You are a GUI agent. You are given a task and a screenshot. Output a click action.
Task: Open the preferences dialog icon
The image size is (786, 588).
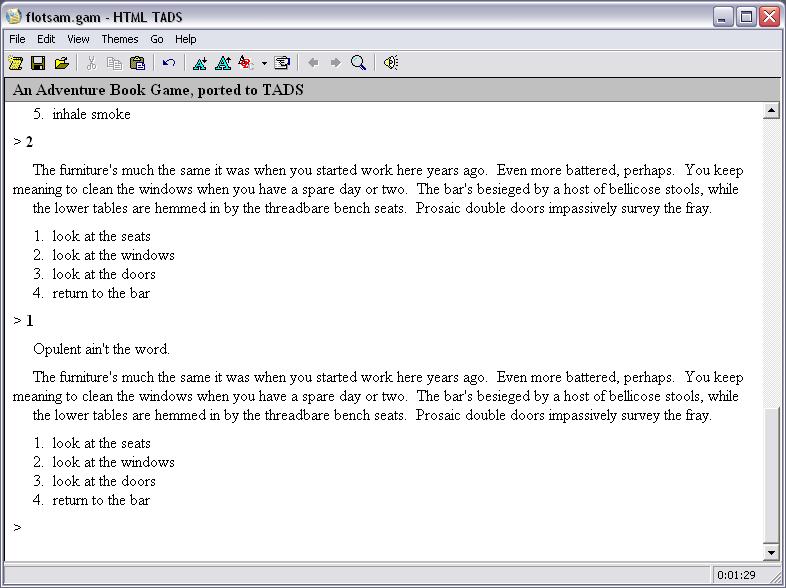pos(282,63)
